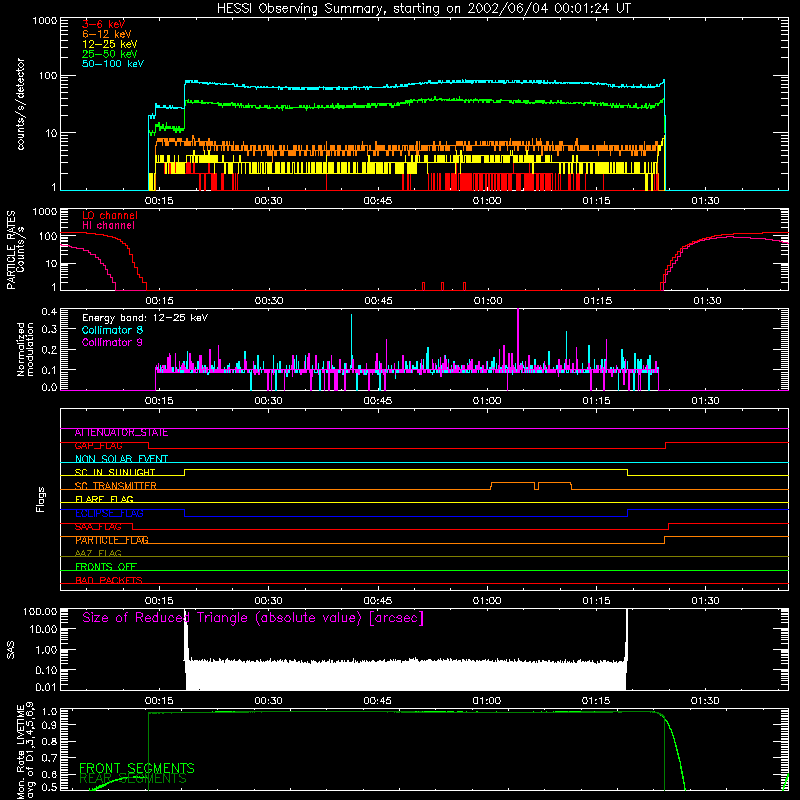This screenshot has width=800, height=800.
Task: Click the AAZ_FLAG label
Action: 98,554
